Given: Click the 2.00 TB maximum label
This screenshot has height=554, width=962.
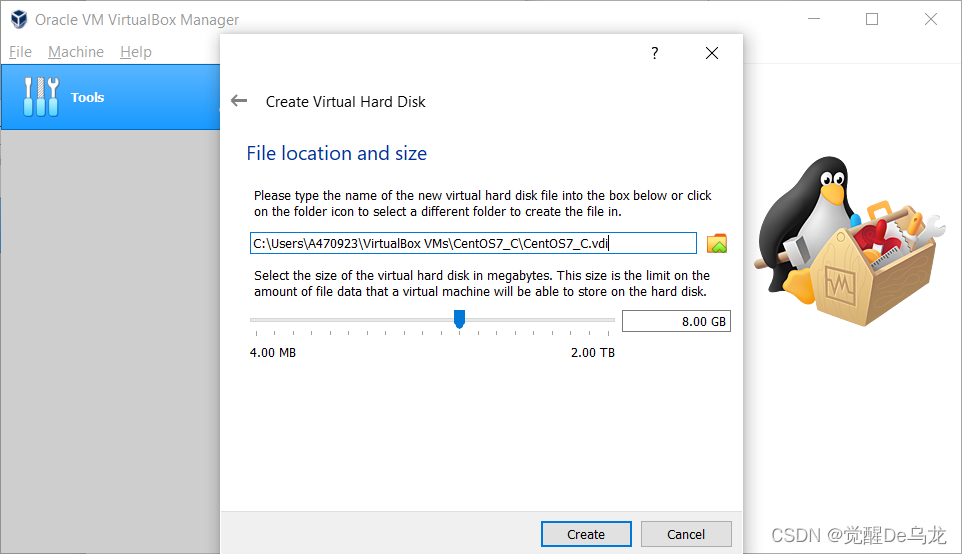Looking at the screenshot, I should point(593,353).
